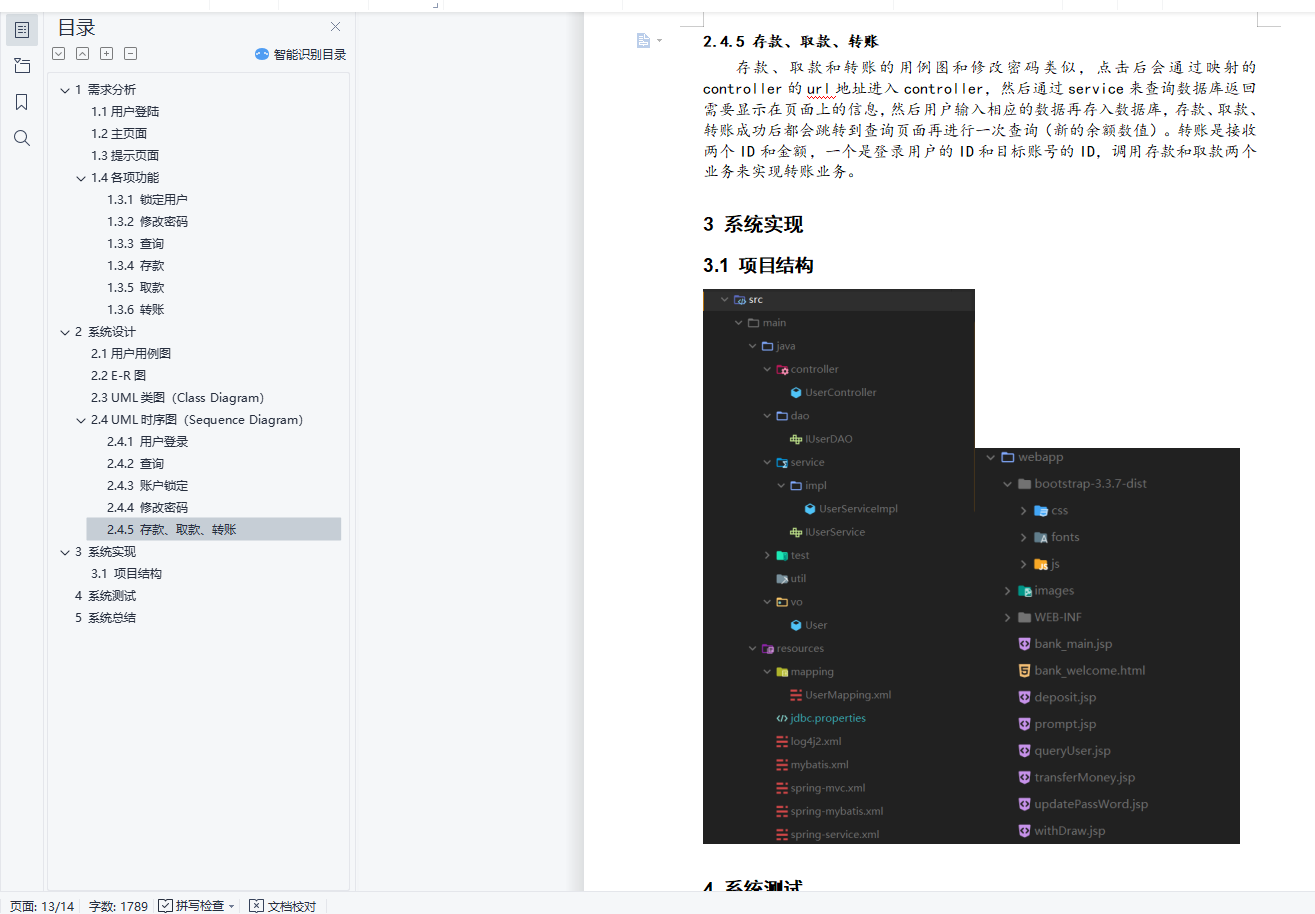Go to outline entry 2.1 用户用例图
Screen dimensions: 1315x914
tap(131, 353)
